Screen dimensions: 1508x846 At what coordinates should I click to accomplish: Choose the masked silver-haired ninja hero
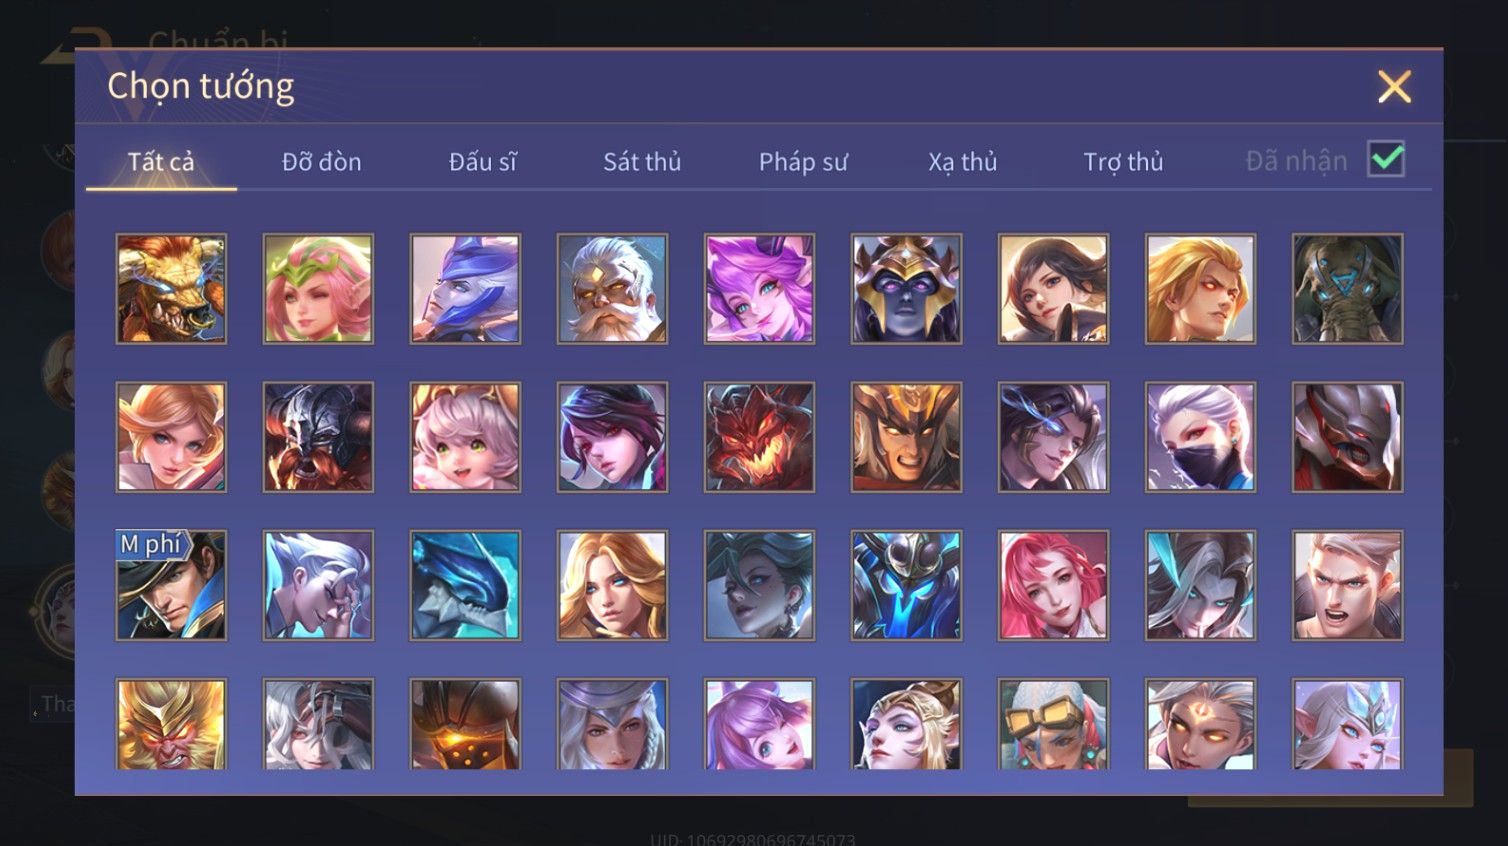pos(1200,437)
